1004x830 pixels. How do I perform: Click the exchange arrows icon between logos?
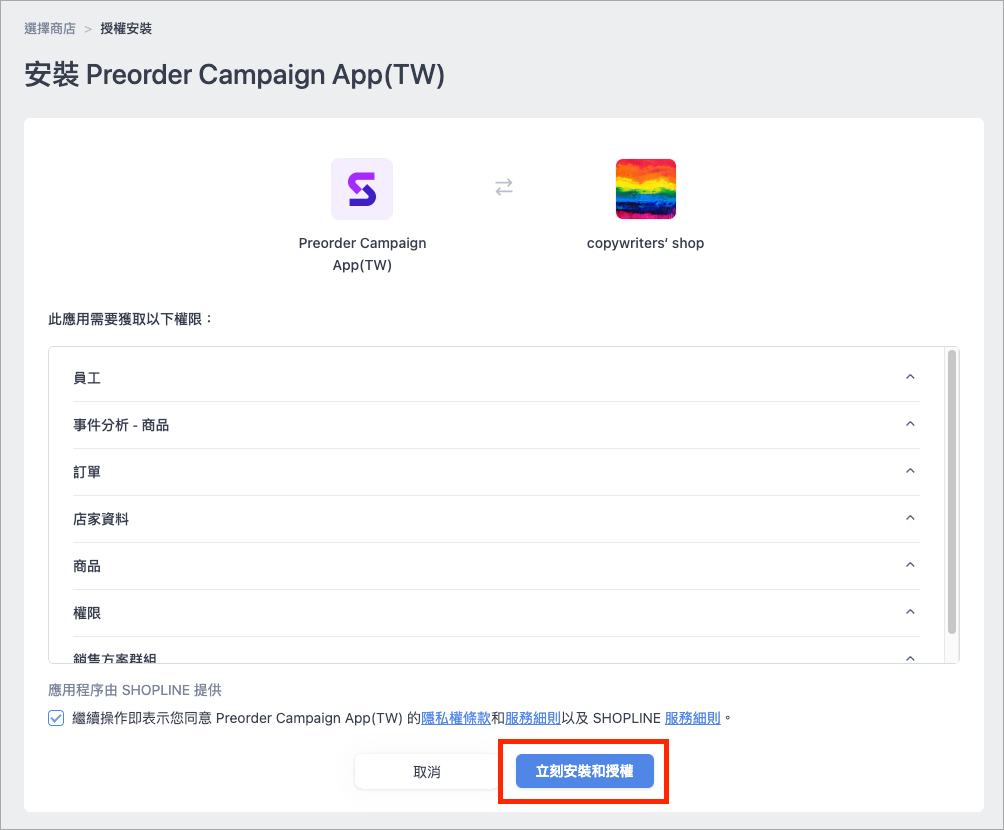[504, 187]
